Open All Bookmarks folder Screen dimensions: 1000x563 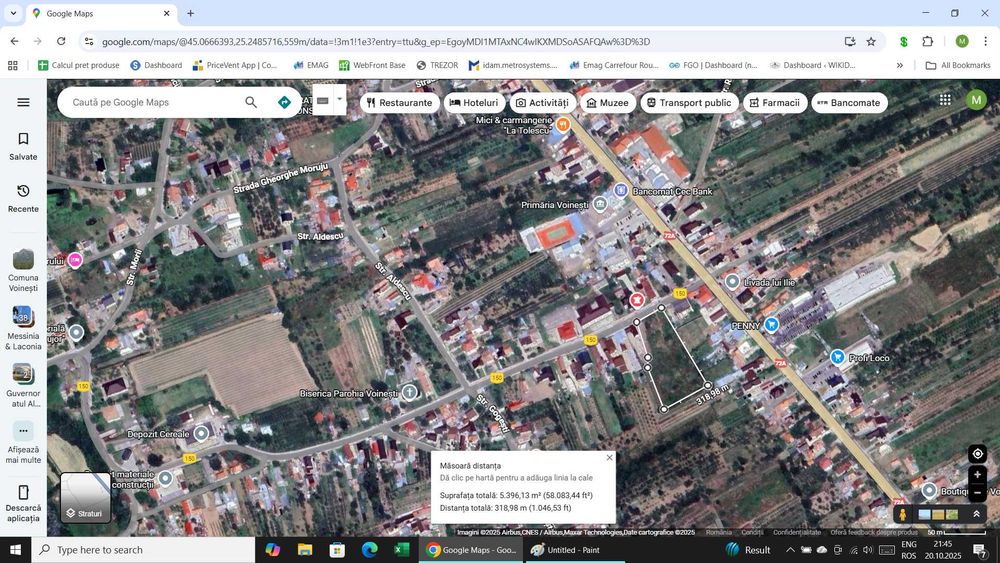pos(957,65)
